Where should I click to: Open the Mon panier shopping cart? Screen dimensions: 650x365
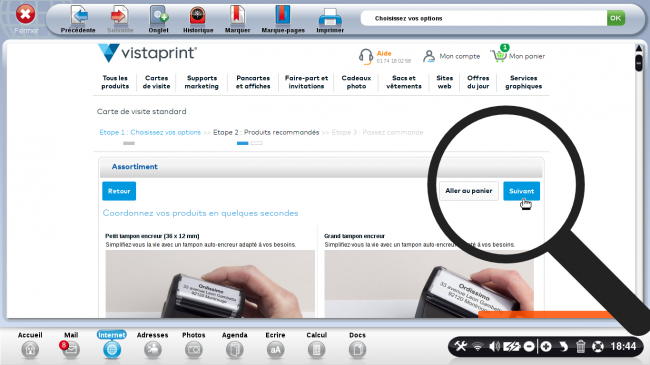pos(518,55)
